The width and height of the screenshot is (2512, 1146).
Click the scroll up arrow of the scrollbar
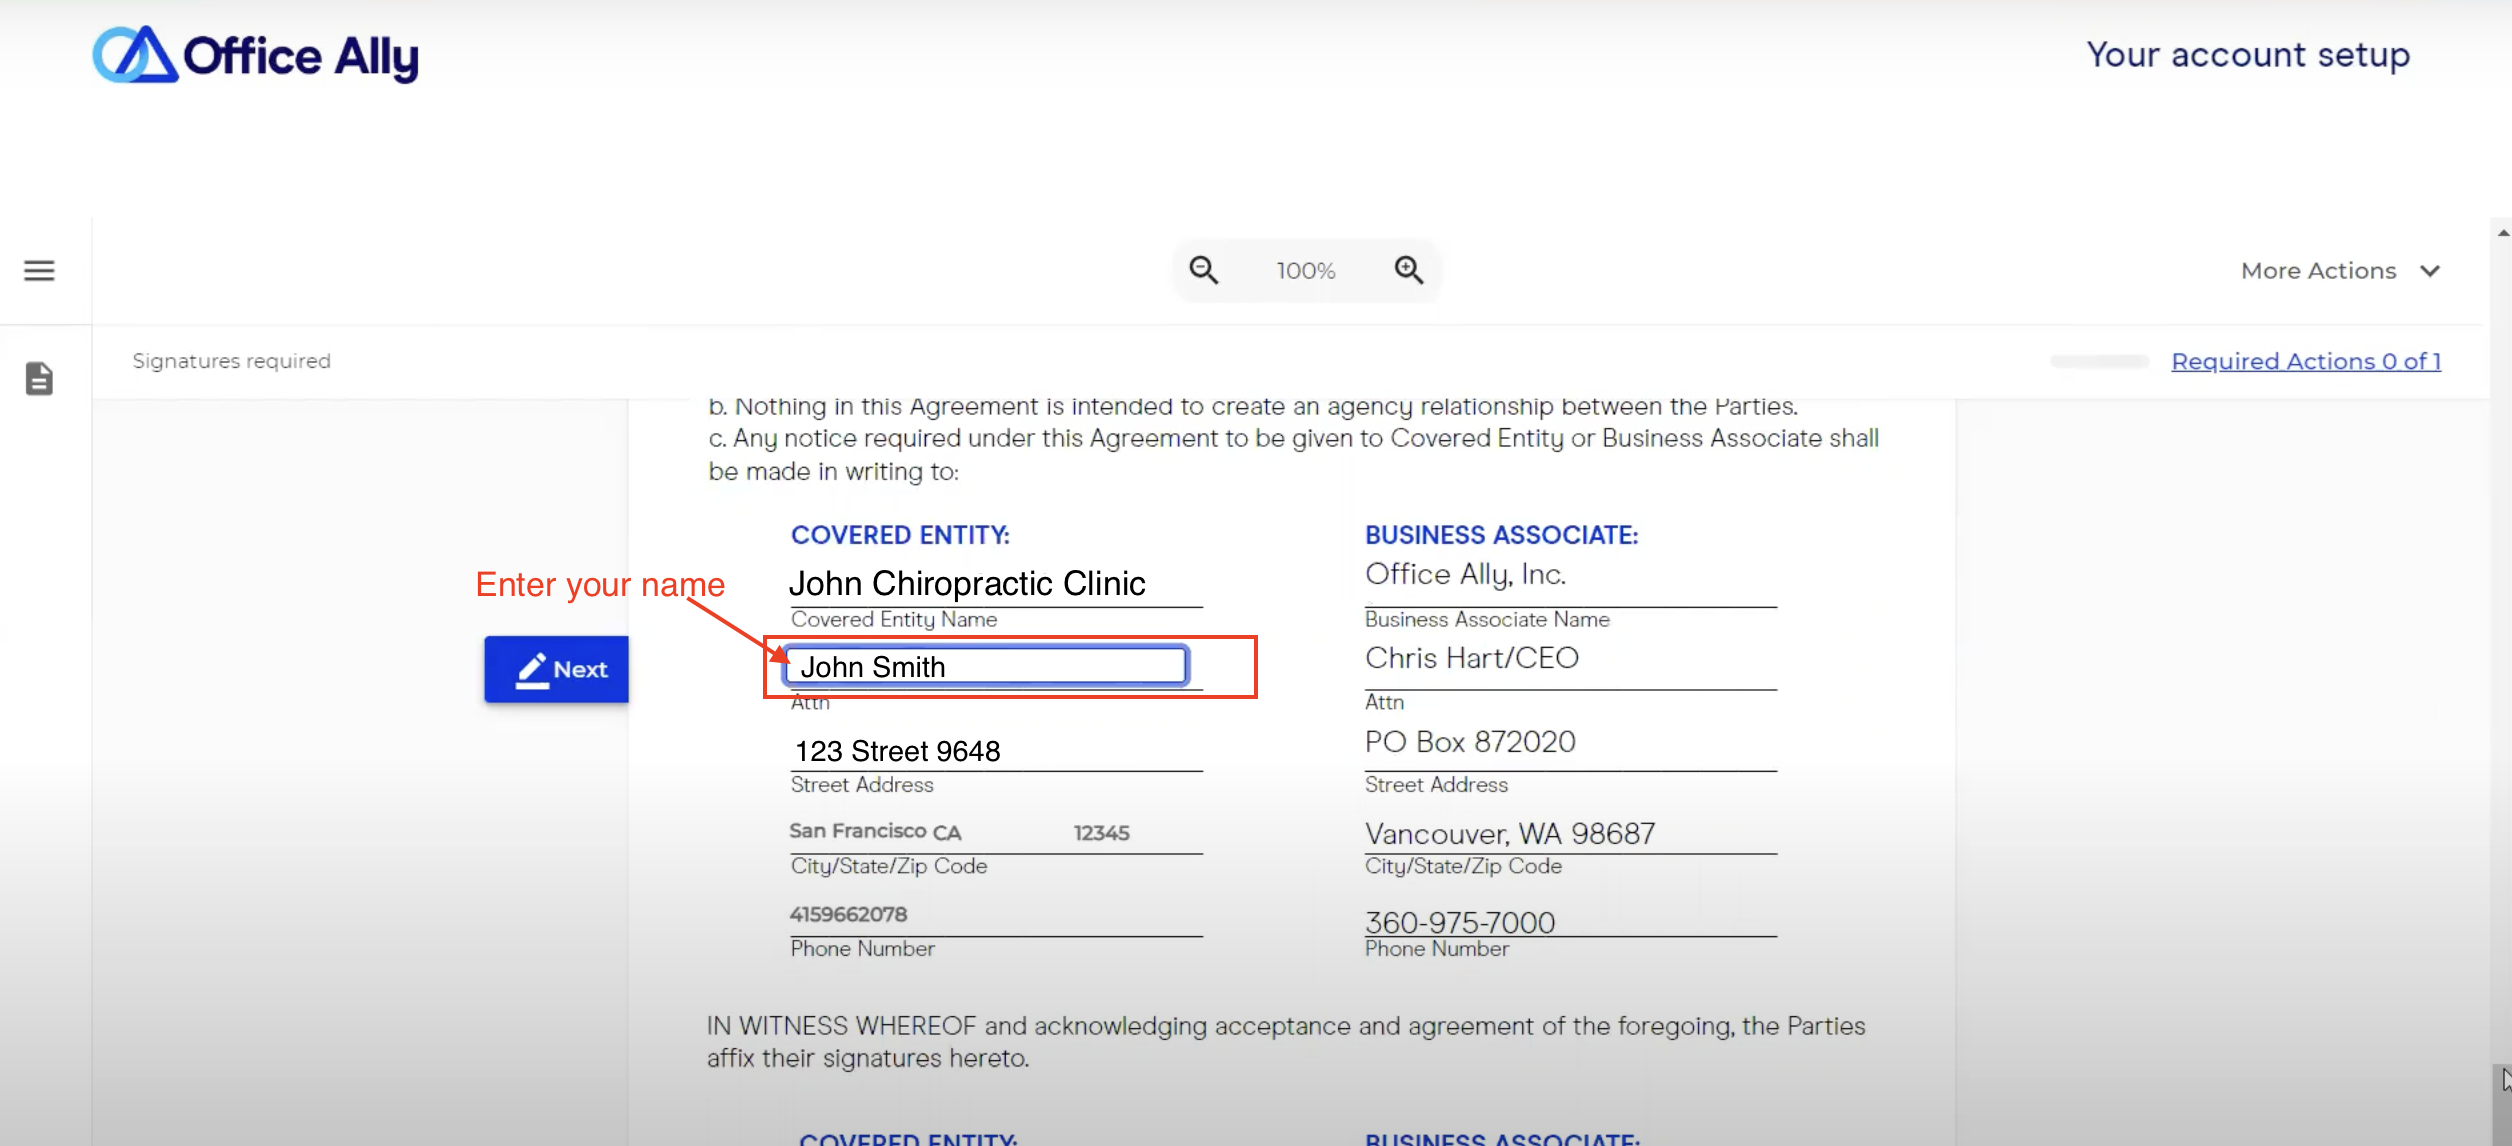click(x=2502, y=232)
